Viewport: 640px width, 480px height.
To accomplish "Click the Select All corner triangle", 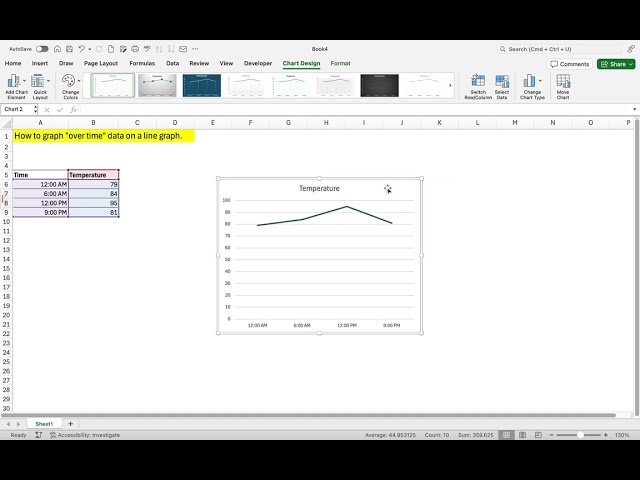I will tap(6, 123).
